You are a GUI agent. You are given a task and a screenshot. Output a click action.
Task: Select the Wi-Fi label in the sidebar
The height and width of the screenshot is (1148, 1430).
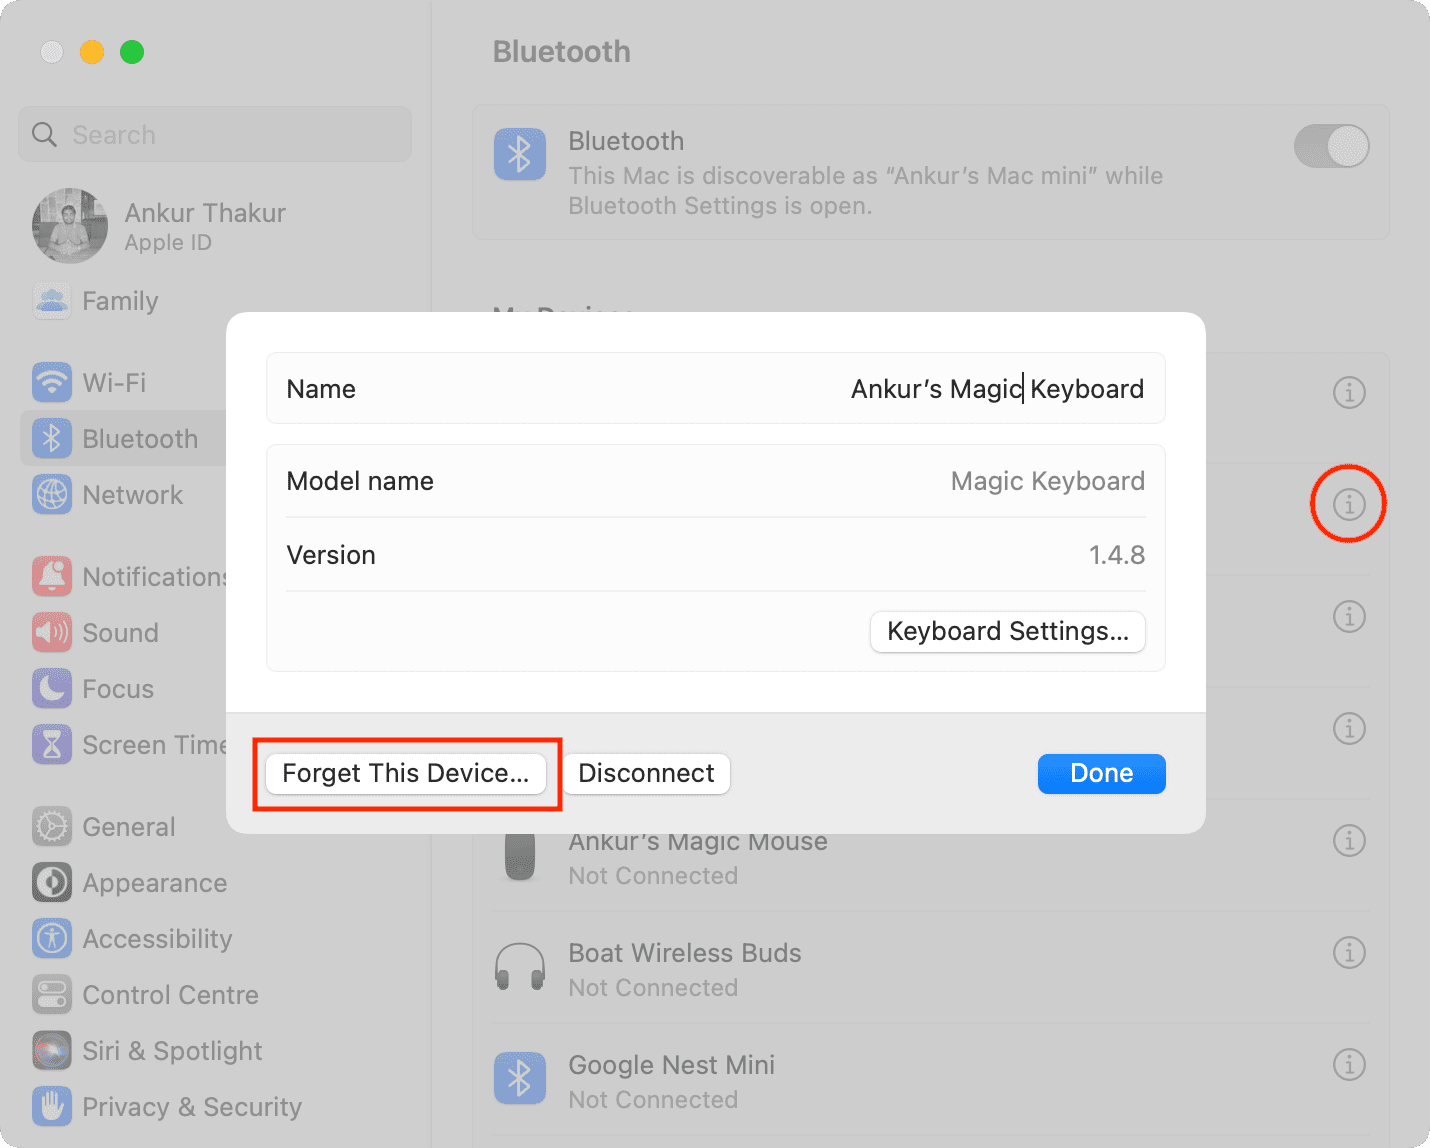[114, 382]
